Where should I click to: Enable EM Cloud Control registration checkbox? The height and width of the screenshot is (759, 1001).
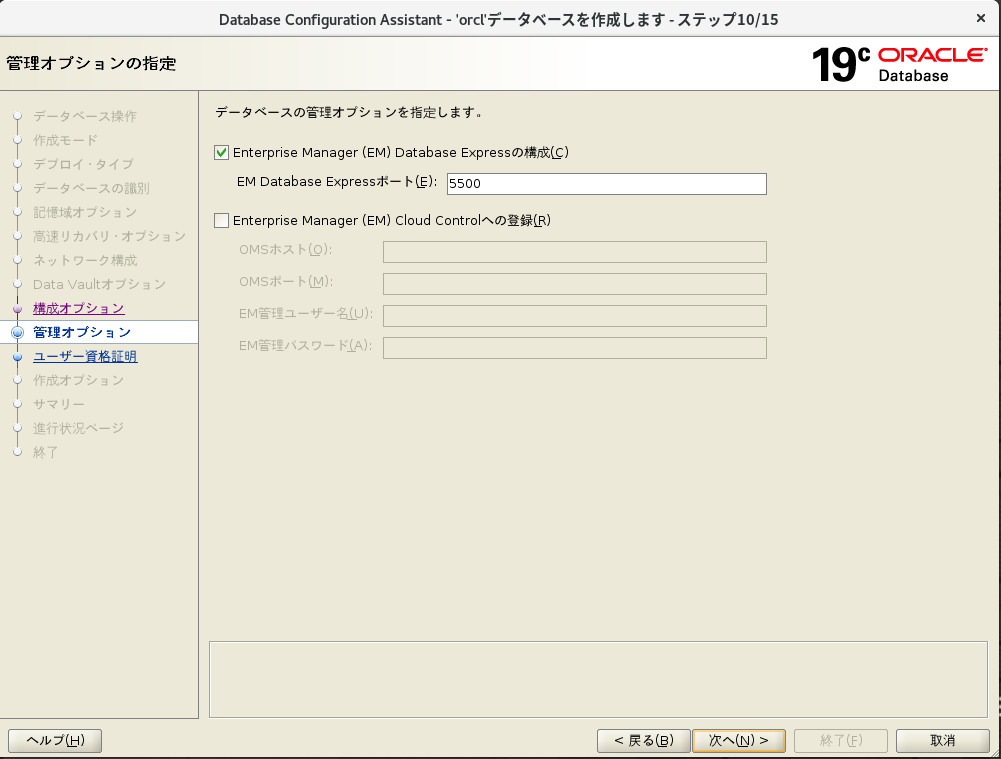[222, 221]
